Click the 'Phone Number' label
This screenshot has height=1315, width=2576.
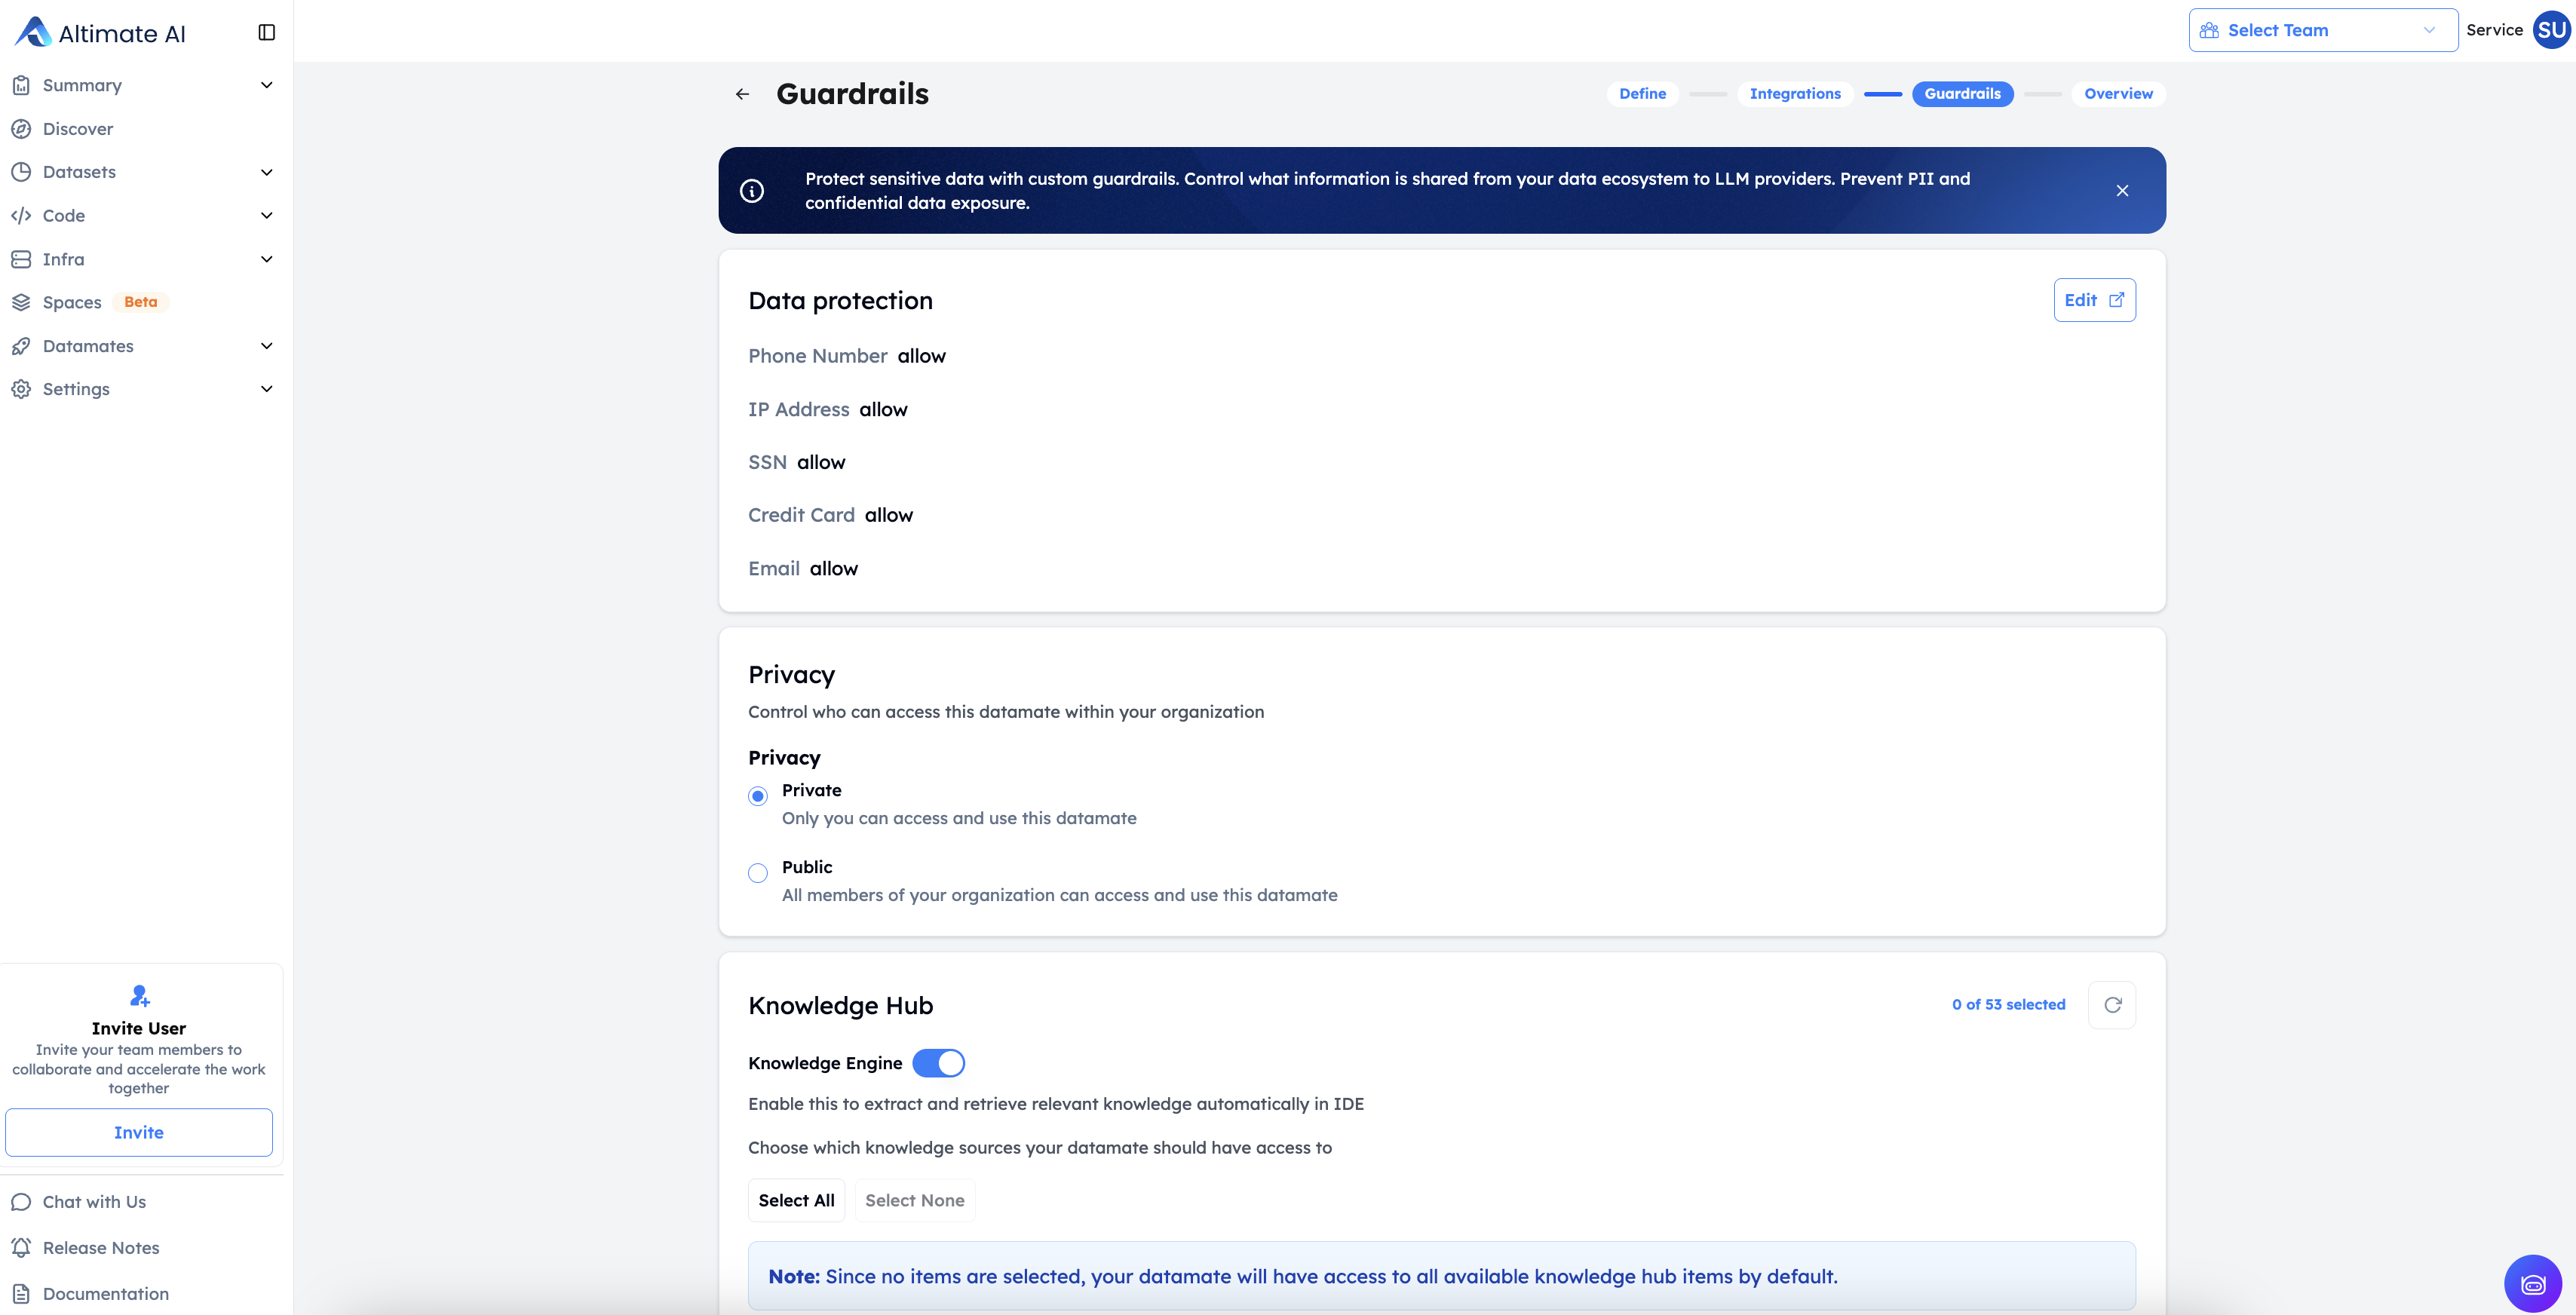(817, 356)
